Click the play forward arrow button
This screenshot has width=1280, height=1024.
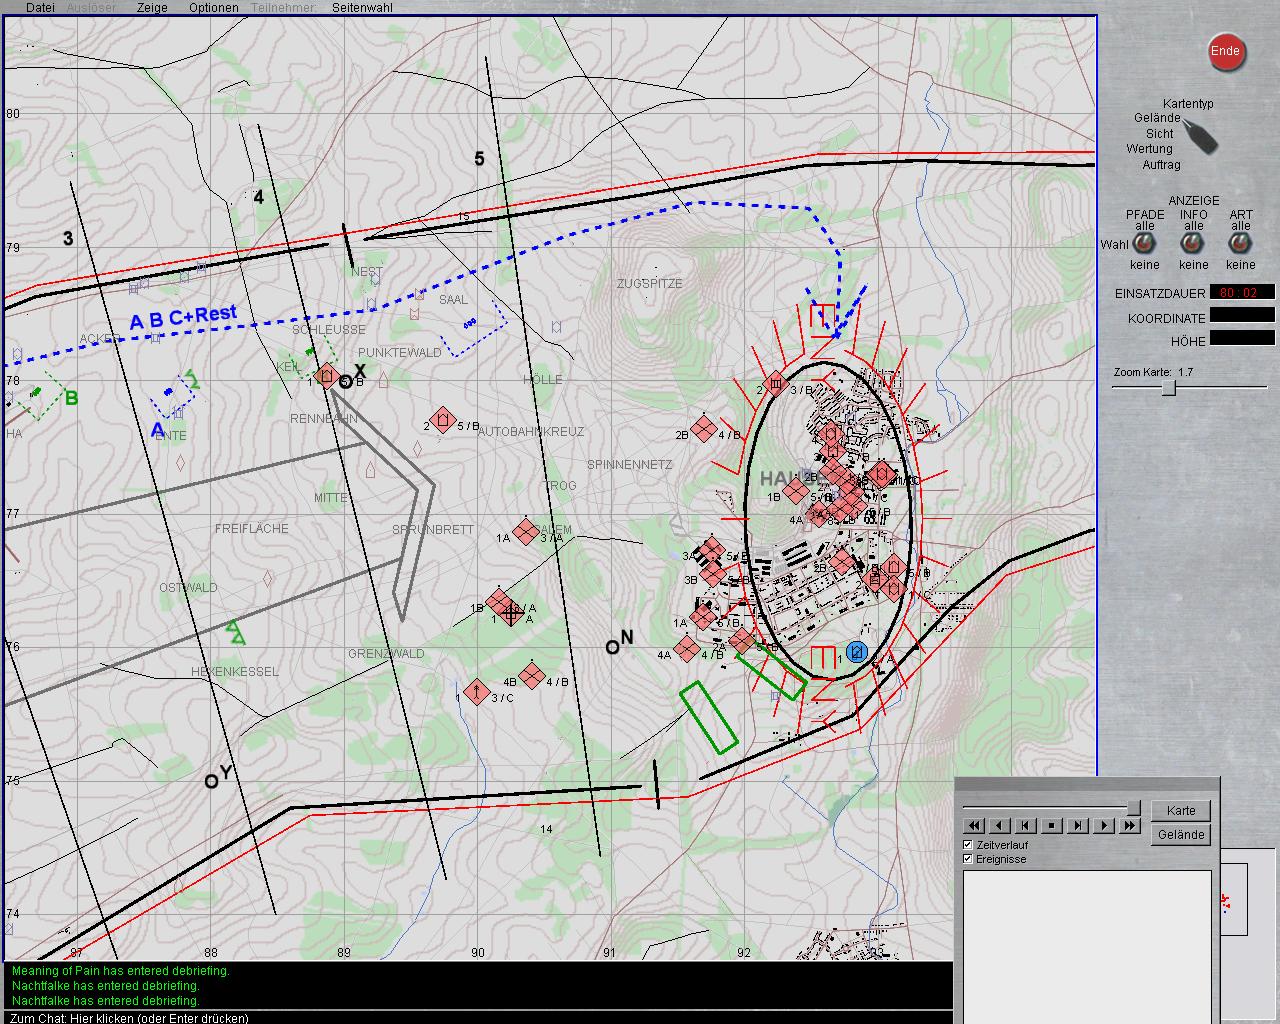[x=1104, y=825]
